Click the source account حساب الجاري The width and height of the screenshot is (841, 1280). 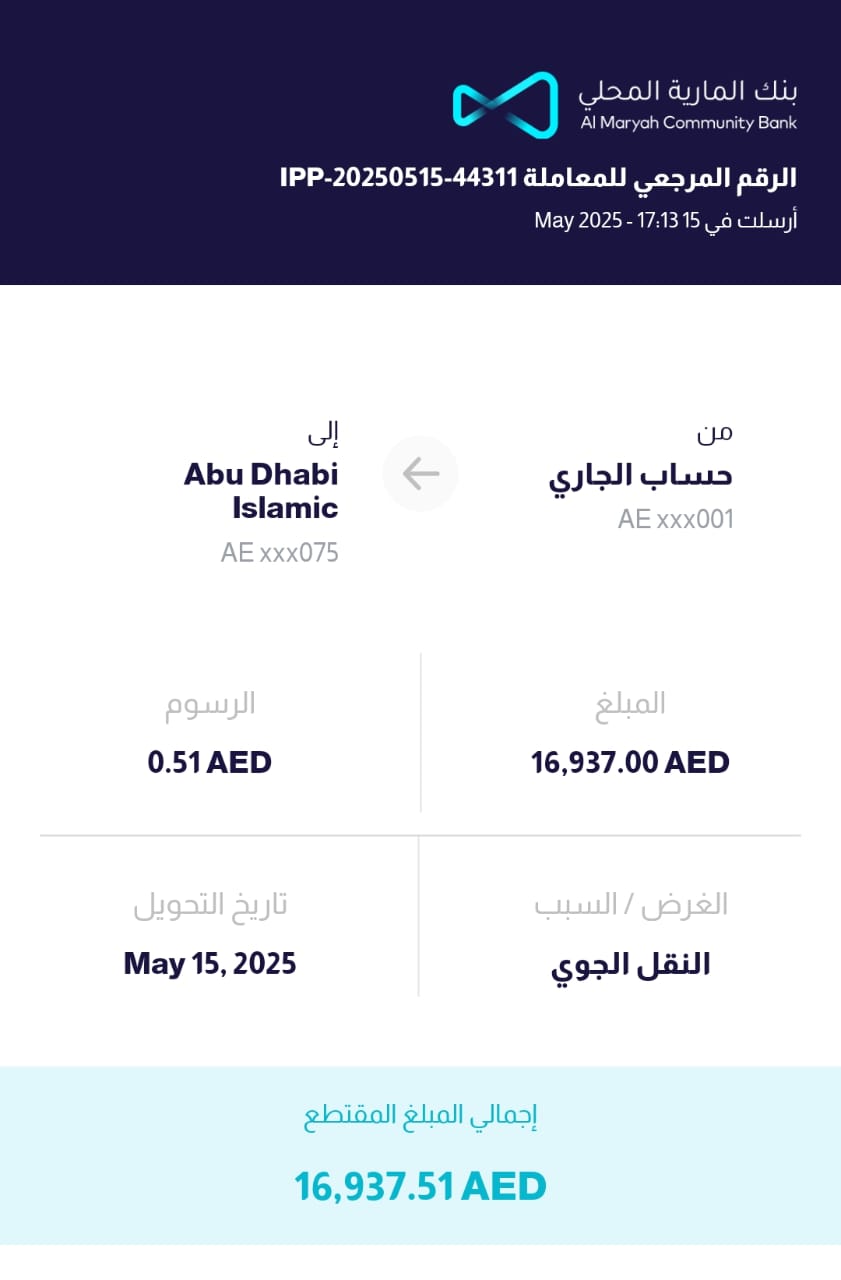[x=640, y=476]
